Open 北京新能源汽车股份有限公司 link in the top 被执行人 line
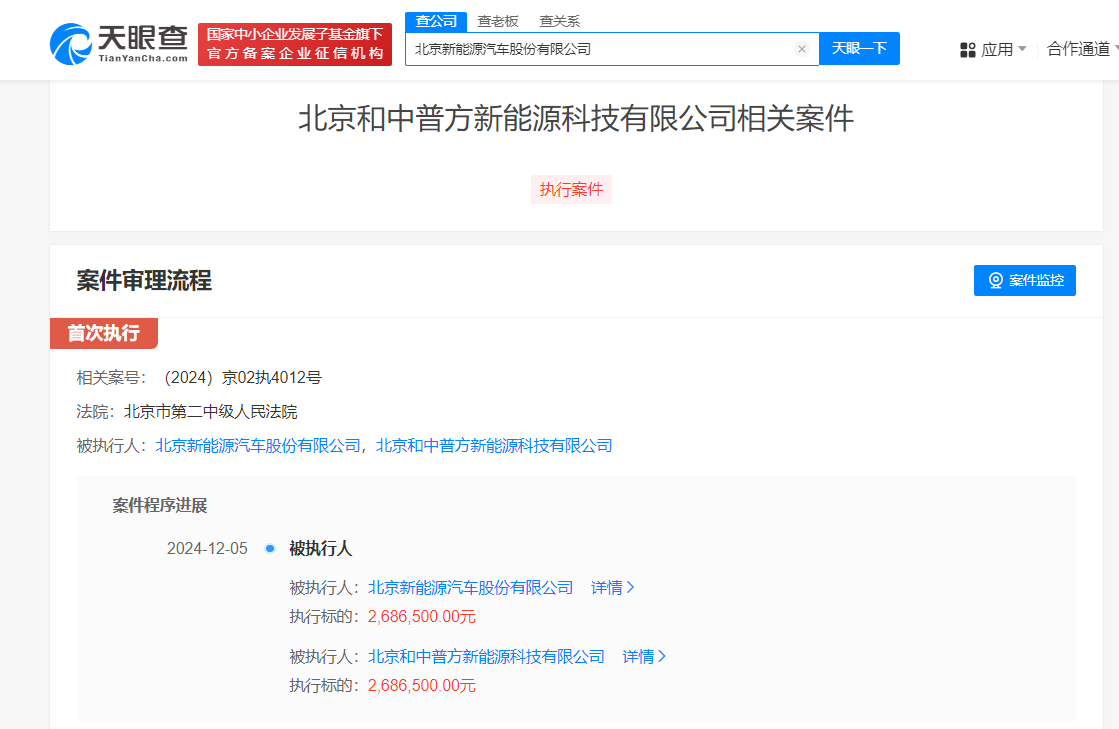1119x729 pixels. point(258,446)
